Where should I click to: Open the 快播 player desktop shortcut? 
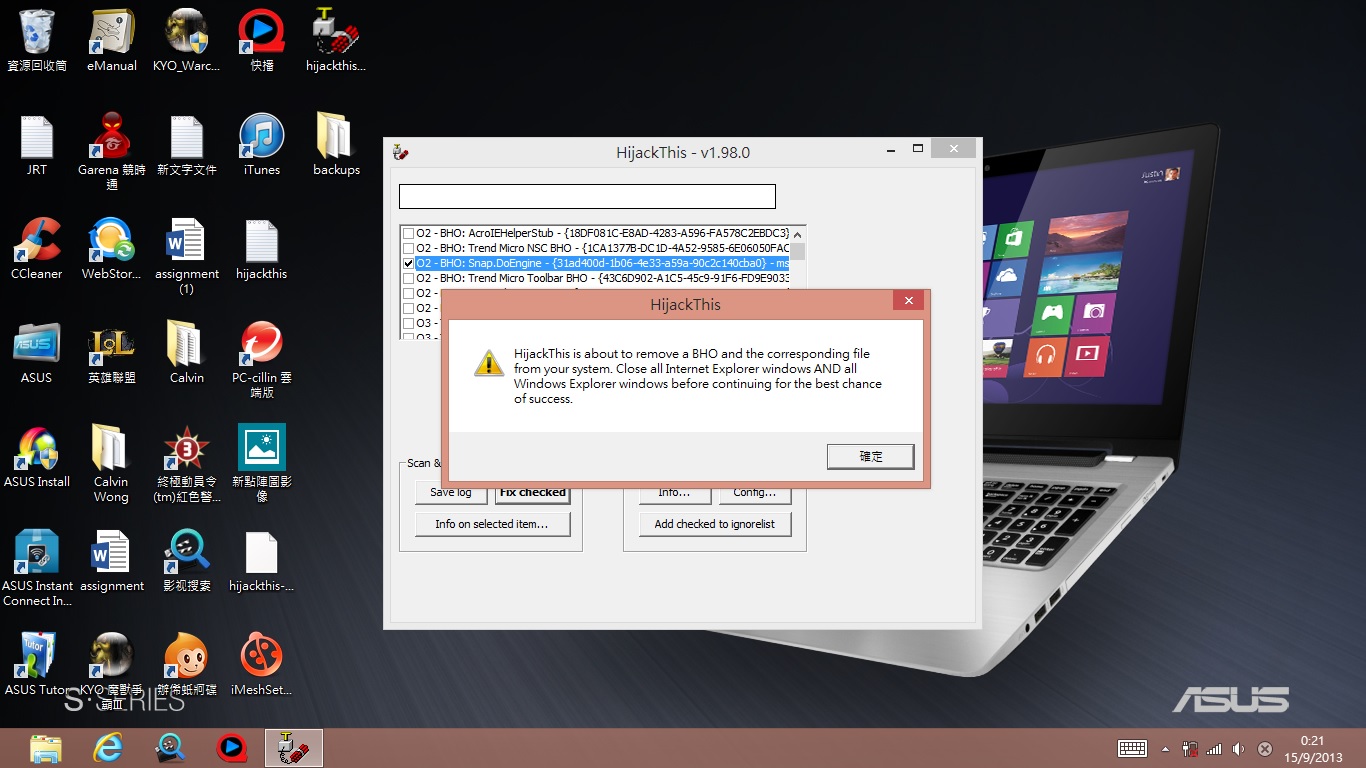click(262, 40)
